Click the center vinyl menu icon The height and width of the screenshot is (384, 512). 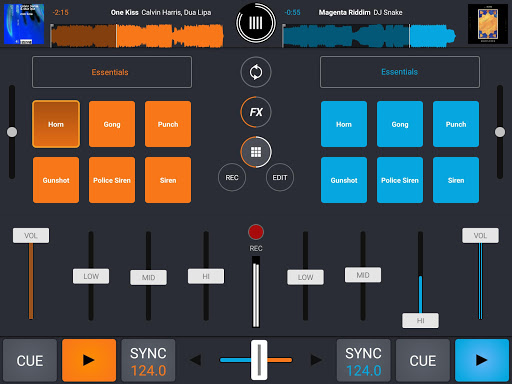pos(256,23)
